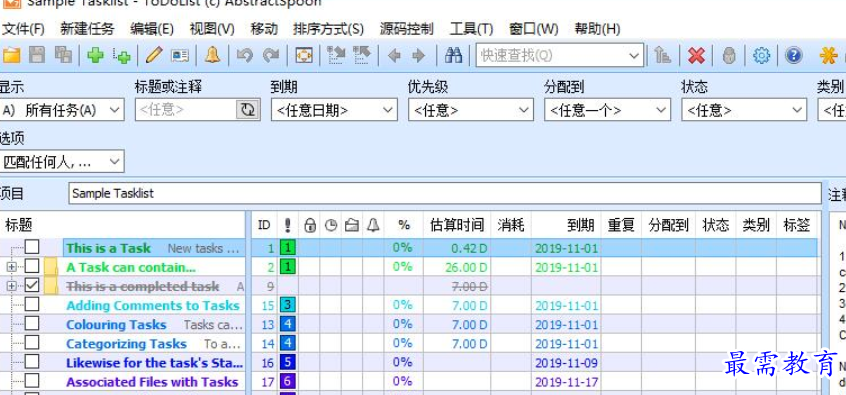The image size is (846, 395).
Task: Click the bell reminder column header
Action: click(373, 225)
